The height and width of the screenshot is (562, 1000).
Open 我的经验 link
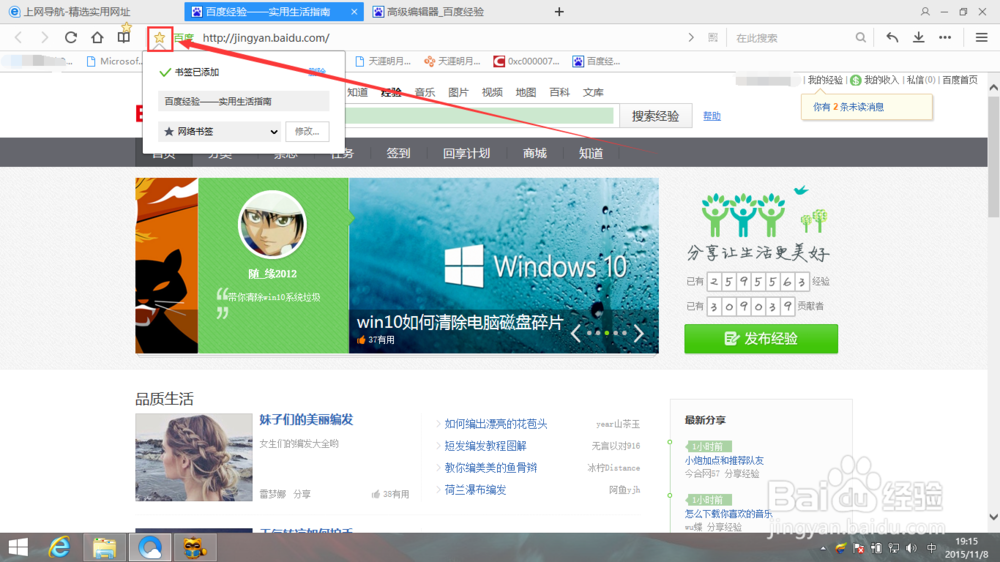point(825,80)
